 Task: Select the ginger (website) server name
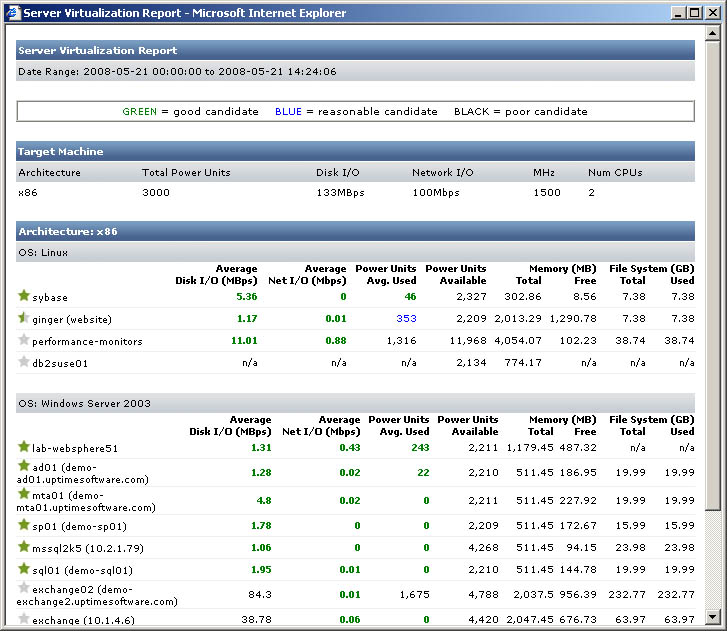pyautogui.click(x=72, y=319)
